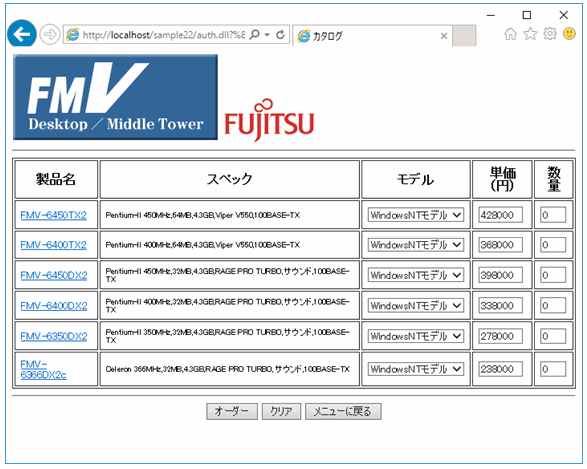Close the browser window
Screen dimensions: 587x469
[563, 15]
